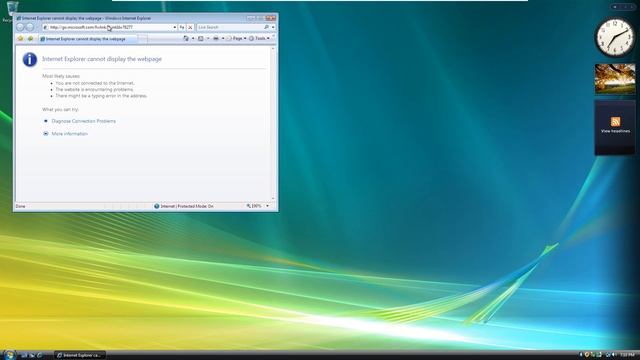Open the Windows Start orb
640x360 pixels.
coord(9,355)
